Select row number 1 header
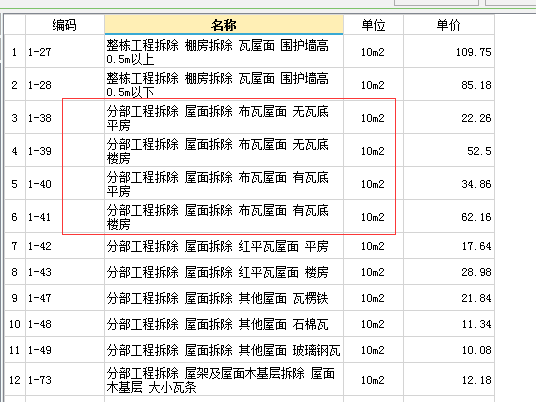Image resolution: width=536 pixels, height=402 pixels. (x=15, y=52)
